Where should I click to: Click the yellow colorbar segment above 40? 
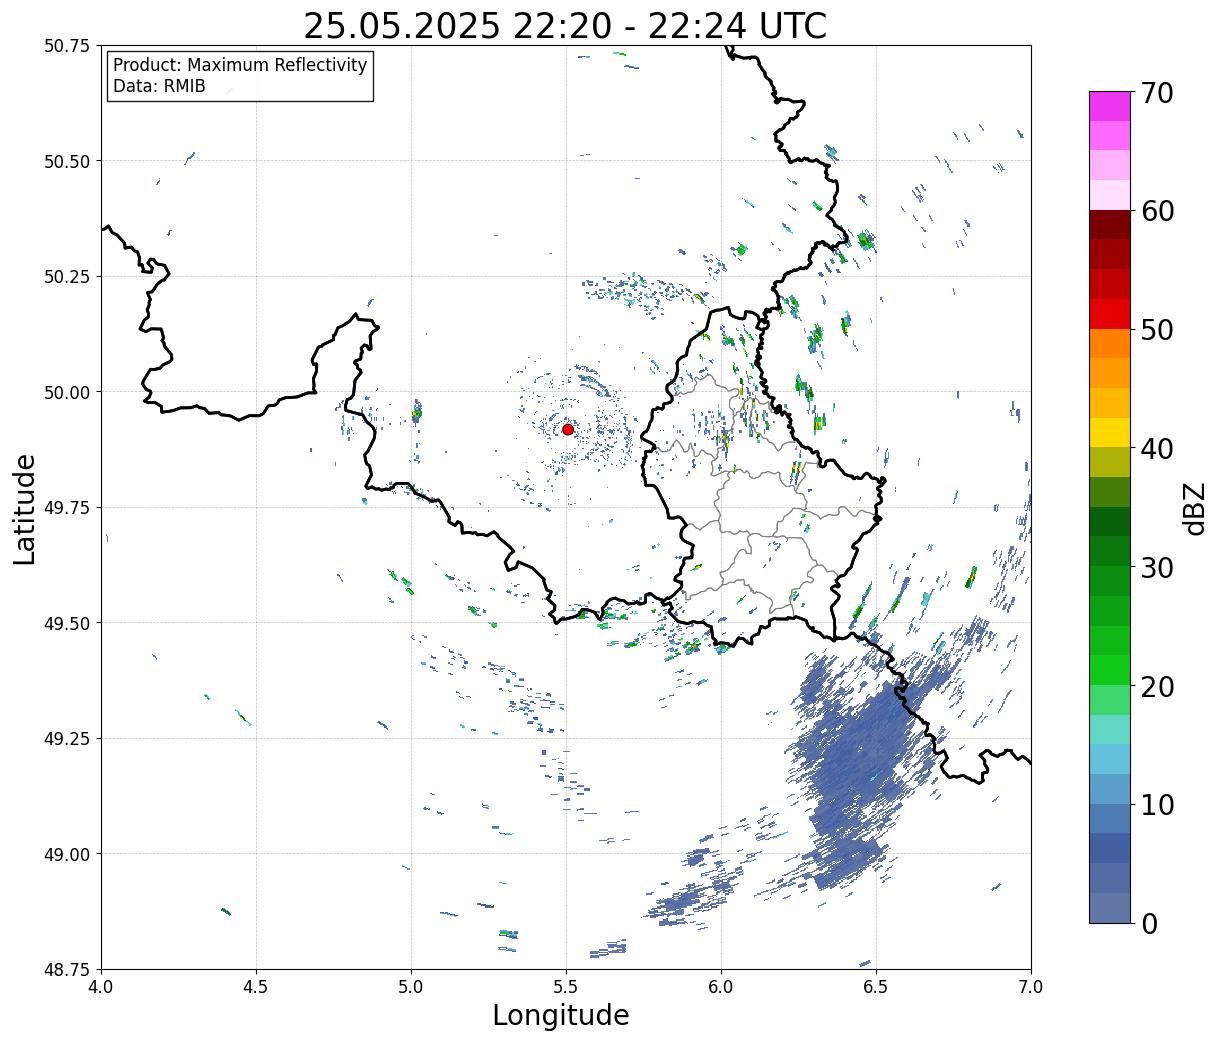click(x=1110, y=433)
